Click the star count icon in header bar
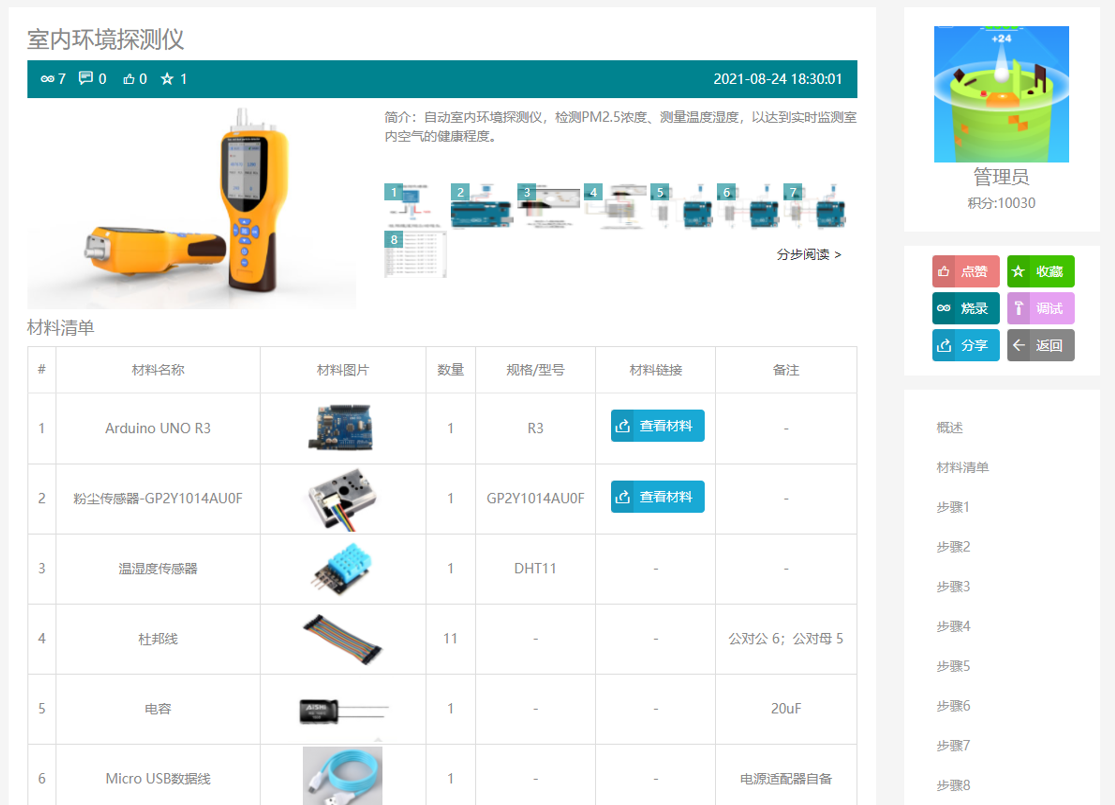Viewport: 1115px width, 805px height. (x=167, y=79)
